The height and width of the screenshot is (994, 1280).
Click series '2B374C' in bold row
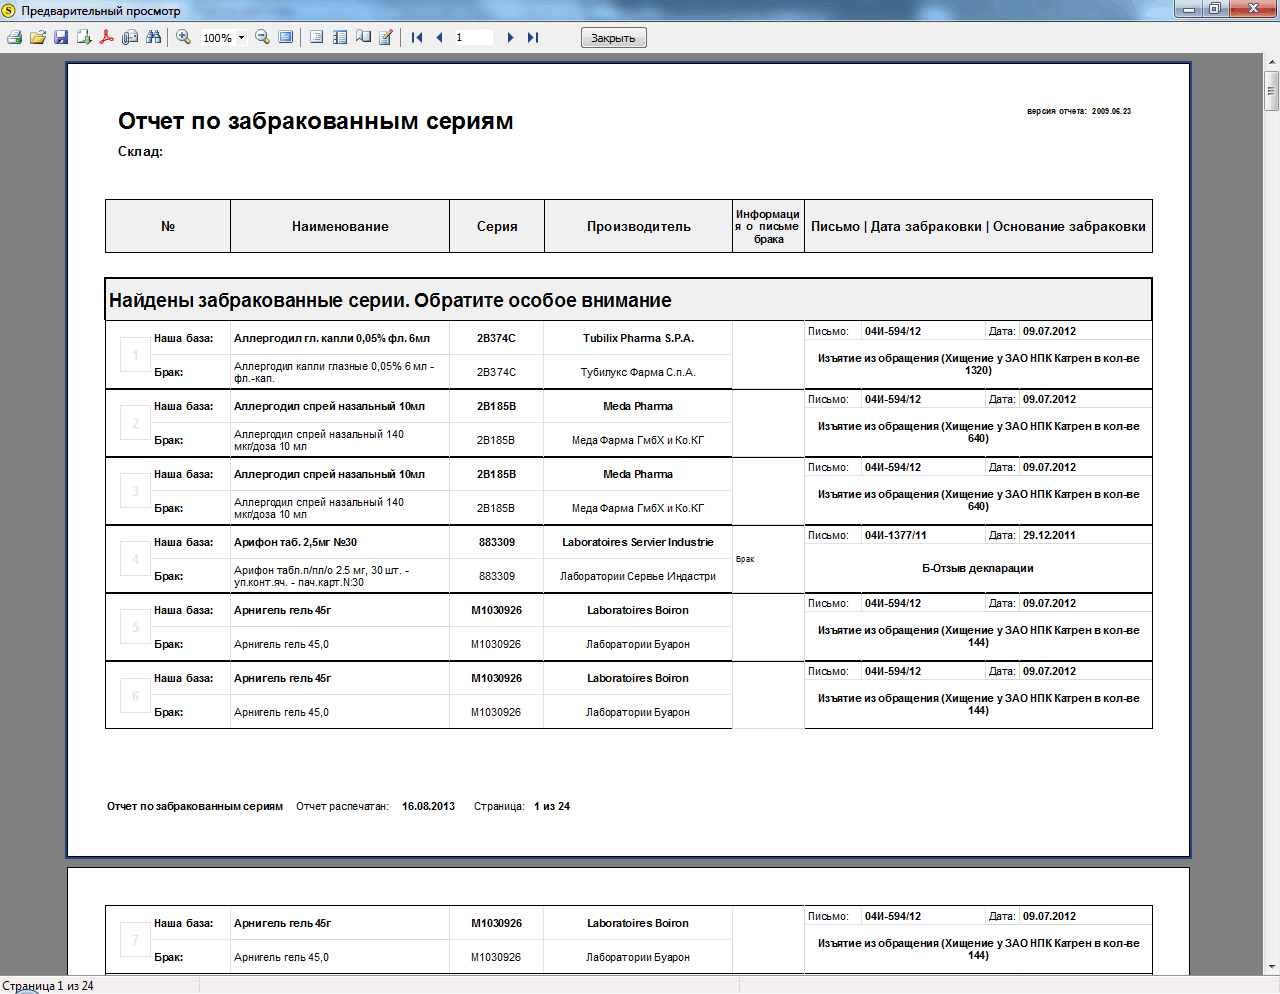point(496,338)
